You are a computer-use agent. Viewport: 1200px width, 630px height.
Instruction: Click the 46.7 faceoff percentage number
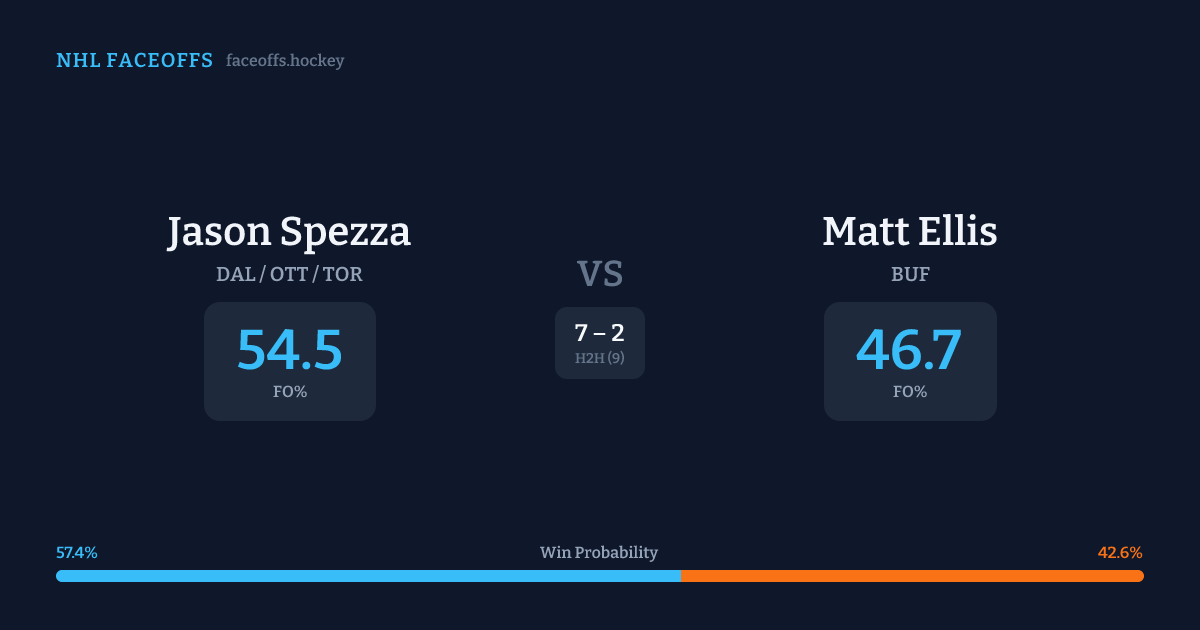910,350
